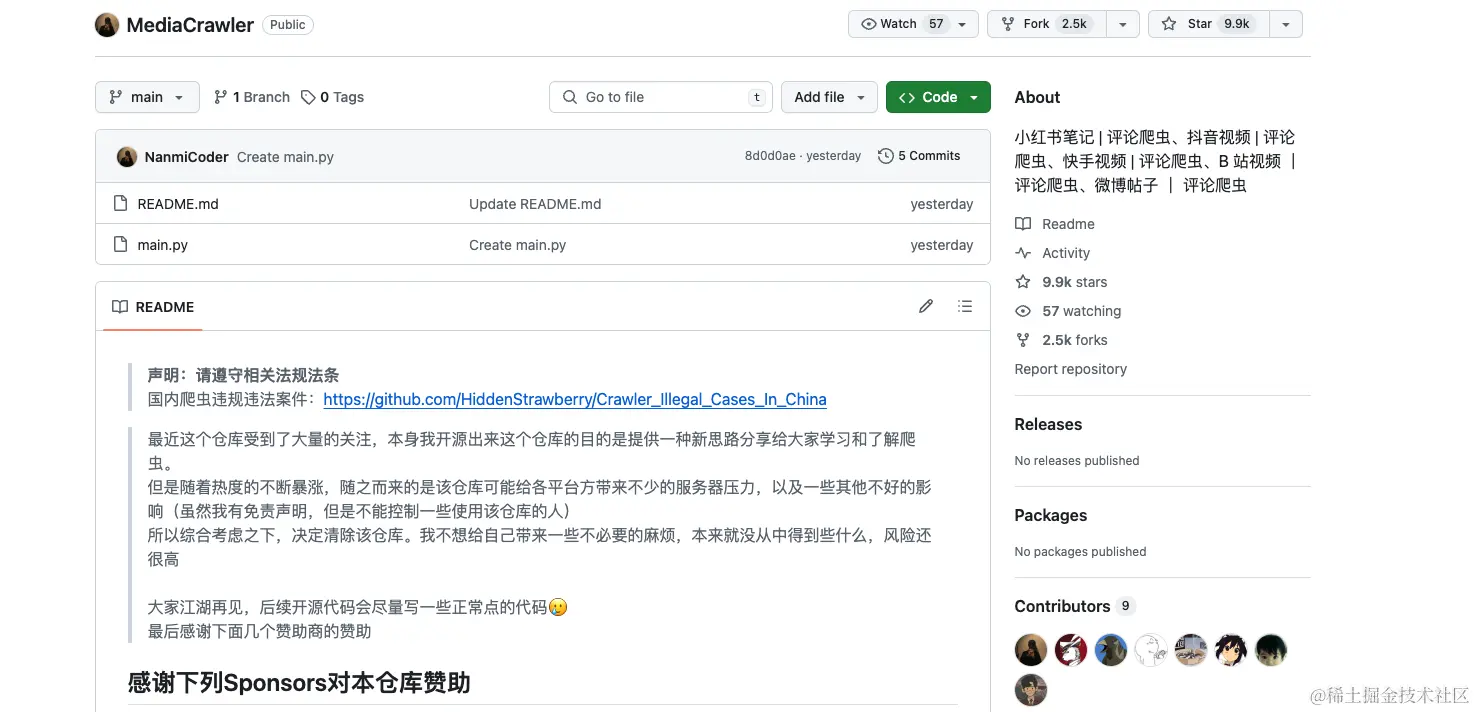Click the latest commit message Create main.py
Viewport: 1476px width, 712px height.
(285, 157)
